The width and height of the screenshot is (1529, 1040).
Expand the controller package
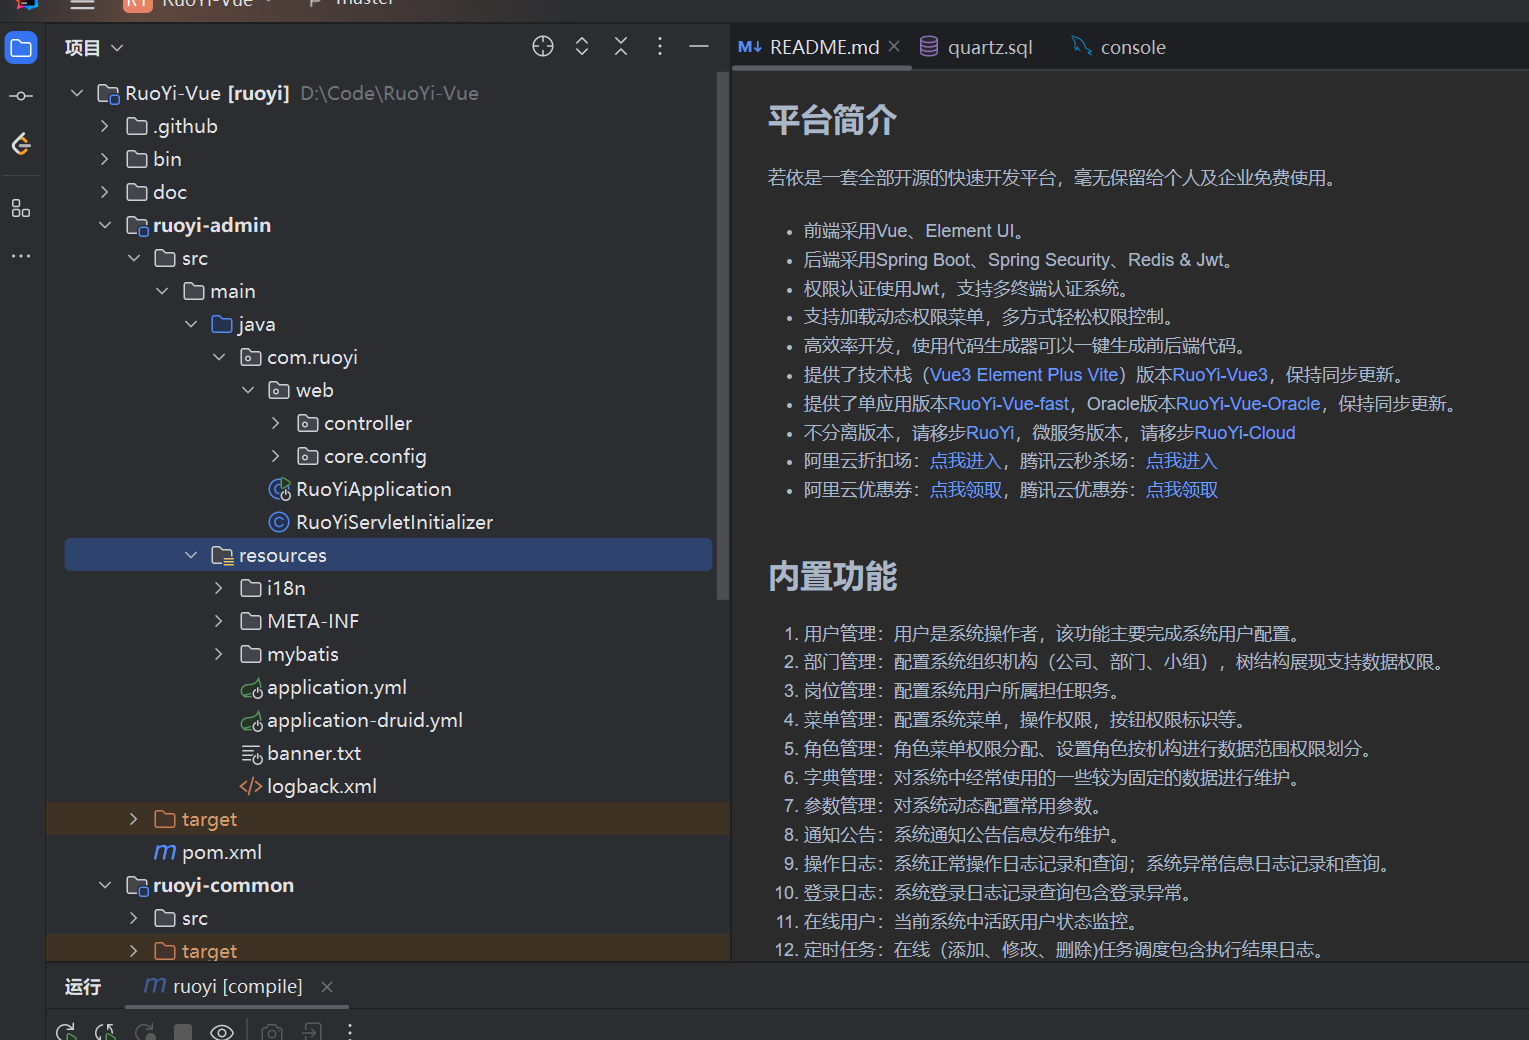pyautogui.click(x=276, y=423)
